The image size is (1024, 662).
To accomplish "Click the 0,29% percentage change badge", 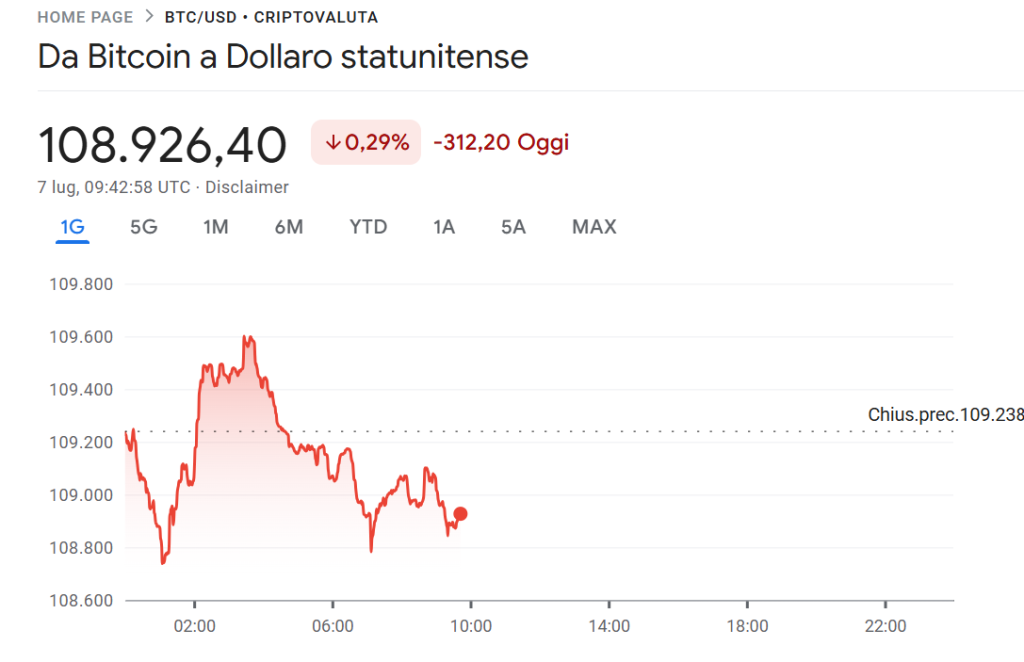I will [366, 143].
